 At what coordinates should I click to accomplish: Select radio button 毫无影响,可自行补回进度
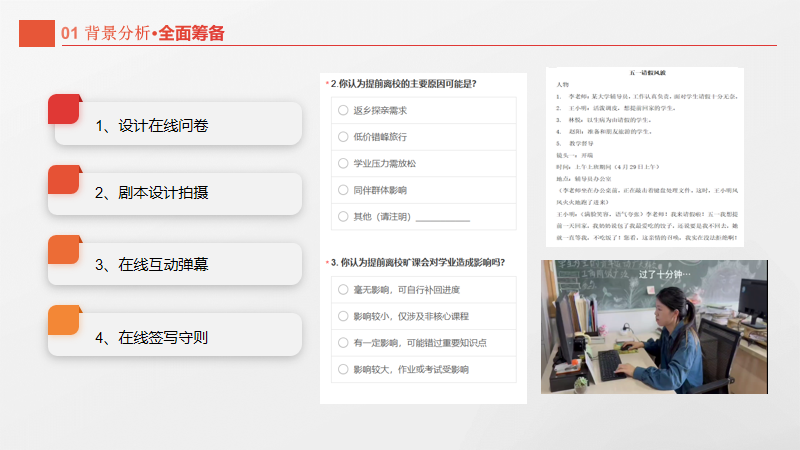(x=343, y=290)
